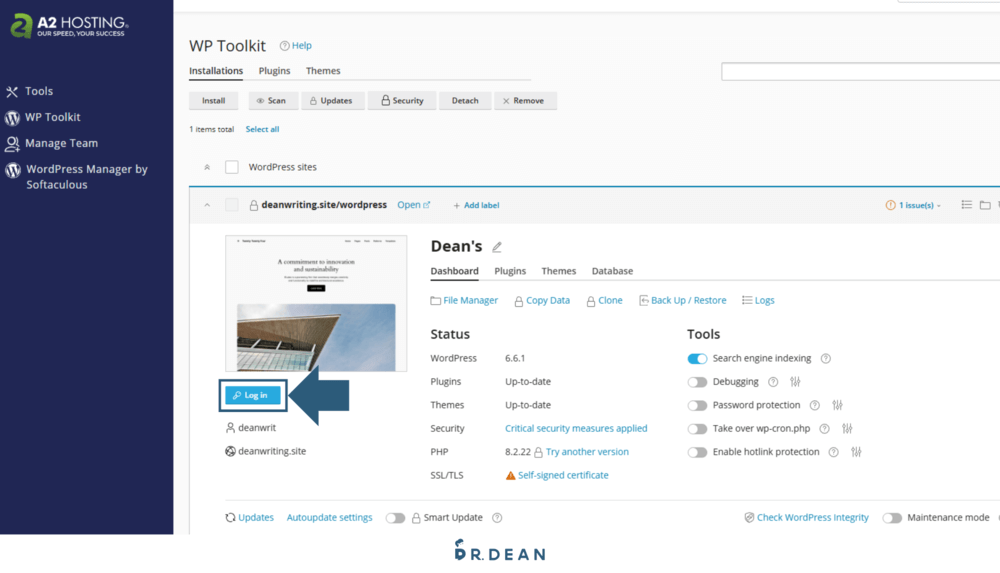Click the list view icon near issues
Viewport: 1000px width, 573px height.
(967, 205)
